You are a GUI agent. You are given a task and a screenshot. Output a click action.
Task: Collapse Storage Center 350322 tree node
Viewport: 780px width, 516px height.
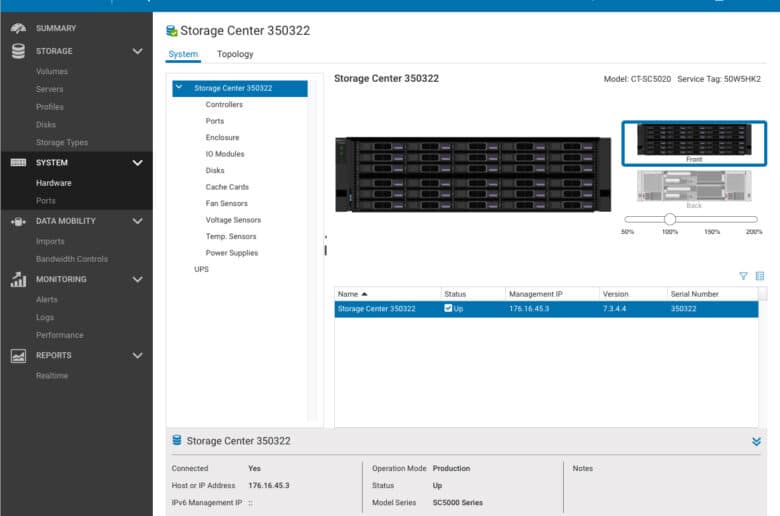(179, 88)
